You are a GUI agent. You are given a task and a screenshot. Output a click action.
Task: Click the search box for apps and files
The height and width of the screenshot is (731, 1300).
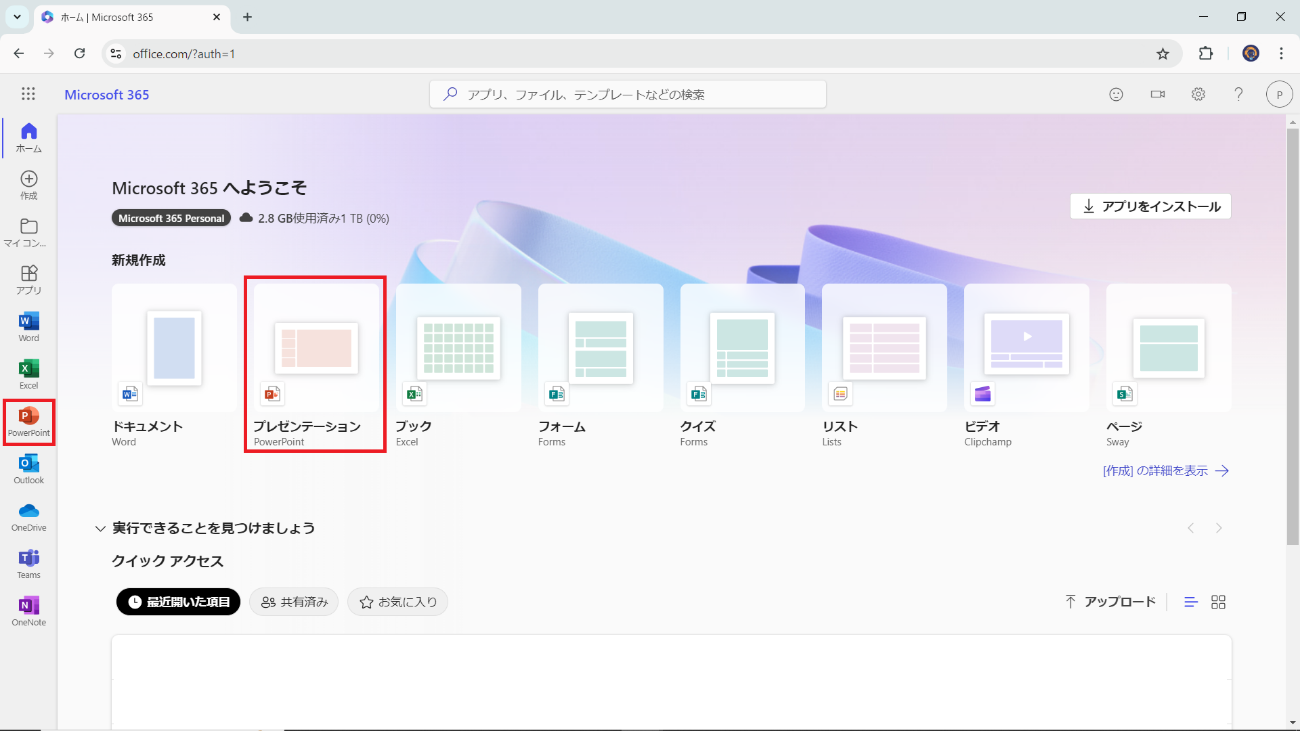(628, 94)
